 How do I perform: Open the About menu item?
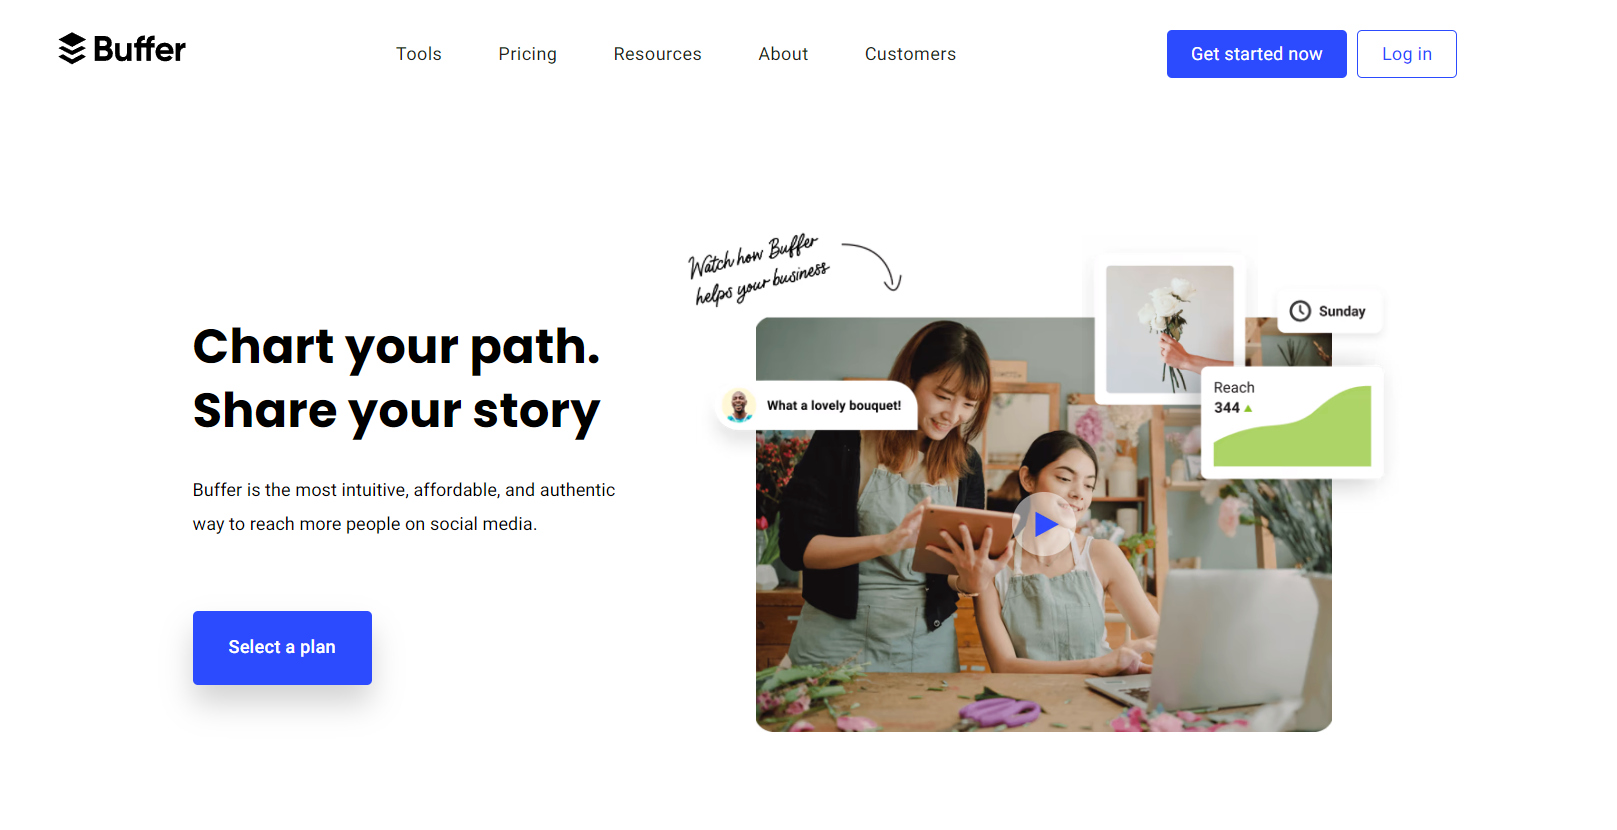coord(783,54)
